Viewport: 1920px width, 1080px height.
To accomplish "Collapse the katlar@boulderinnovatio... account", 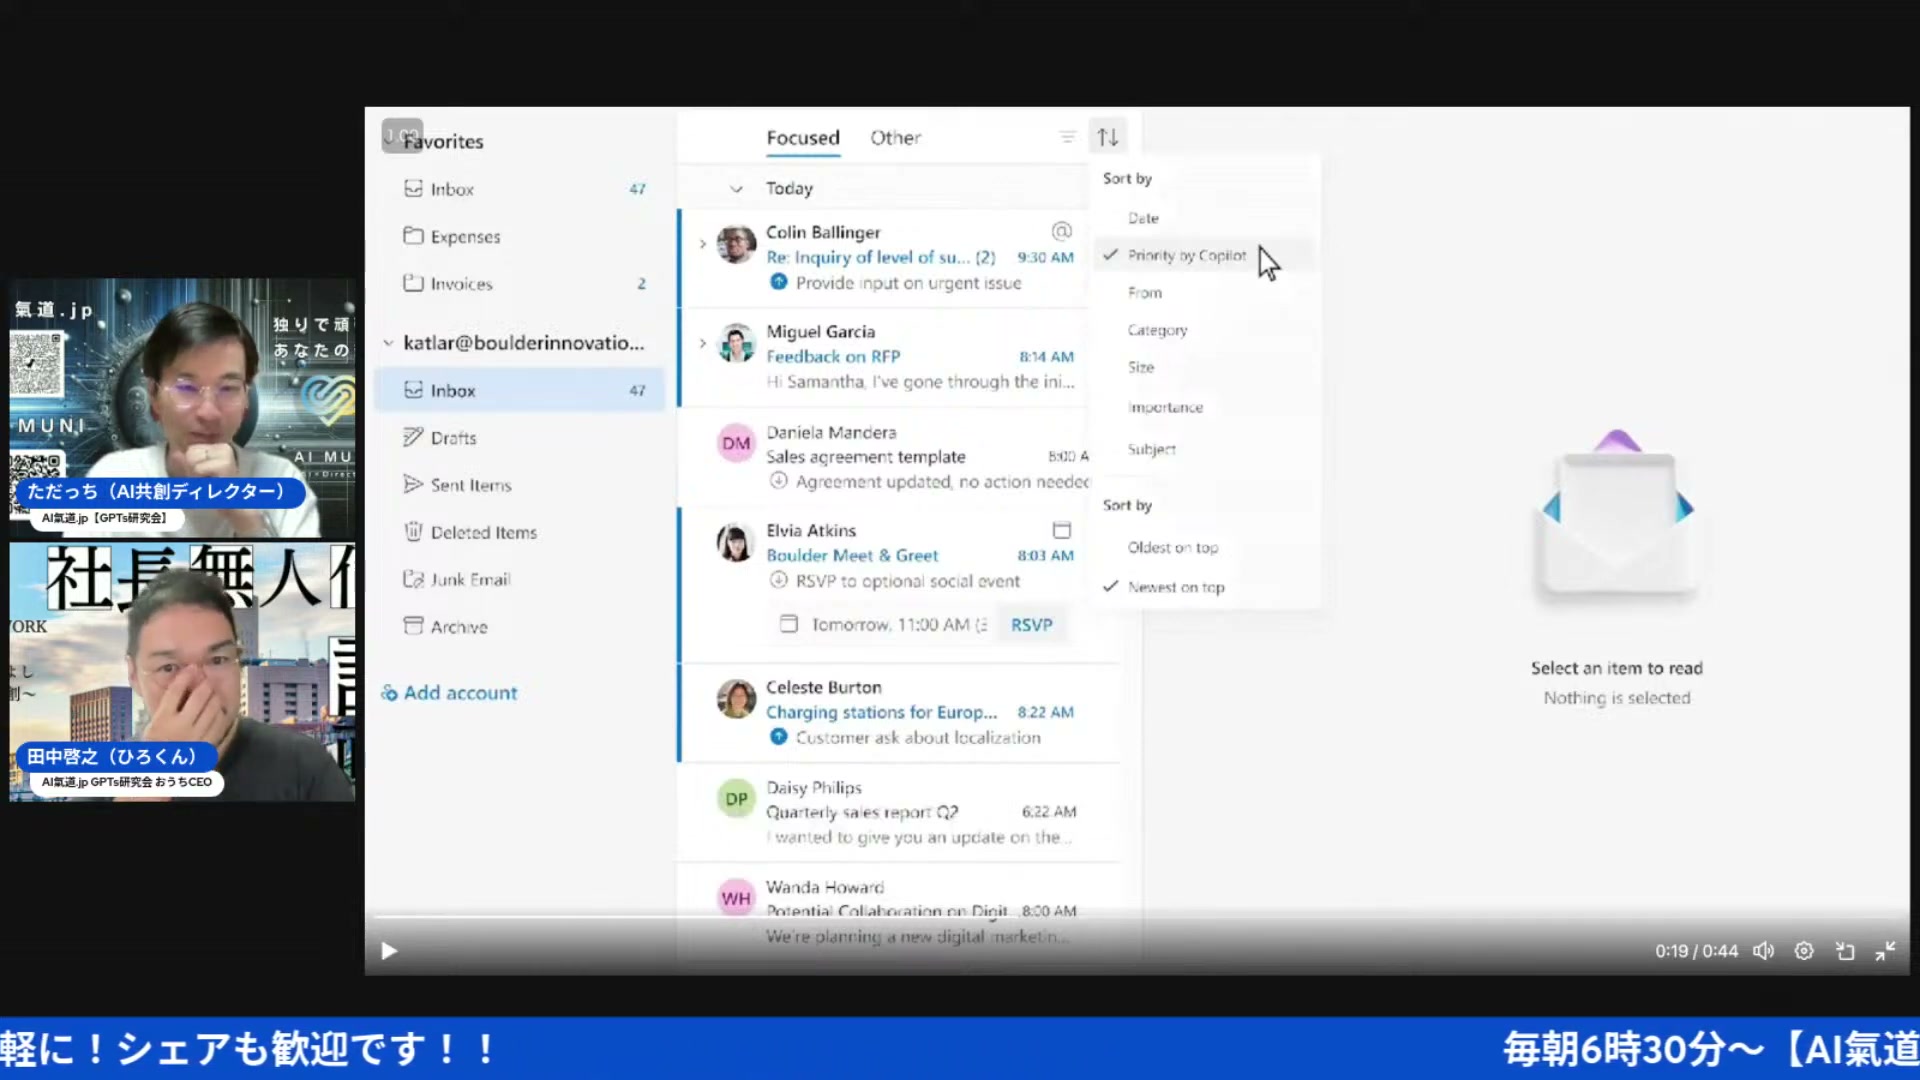I will [388, 343].
